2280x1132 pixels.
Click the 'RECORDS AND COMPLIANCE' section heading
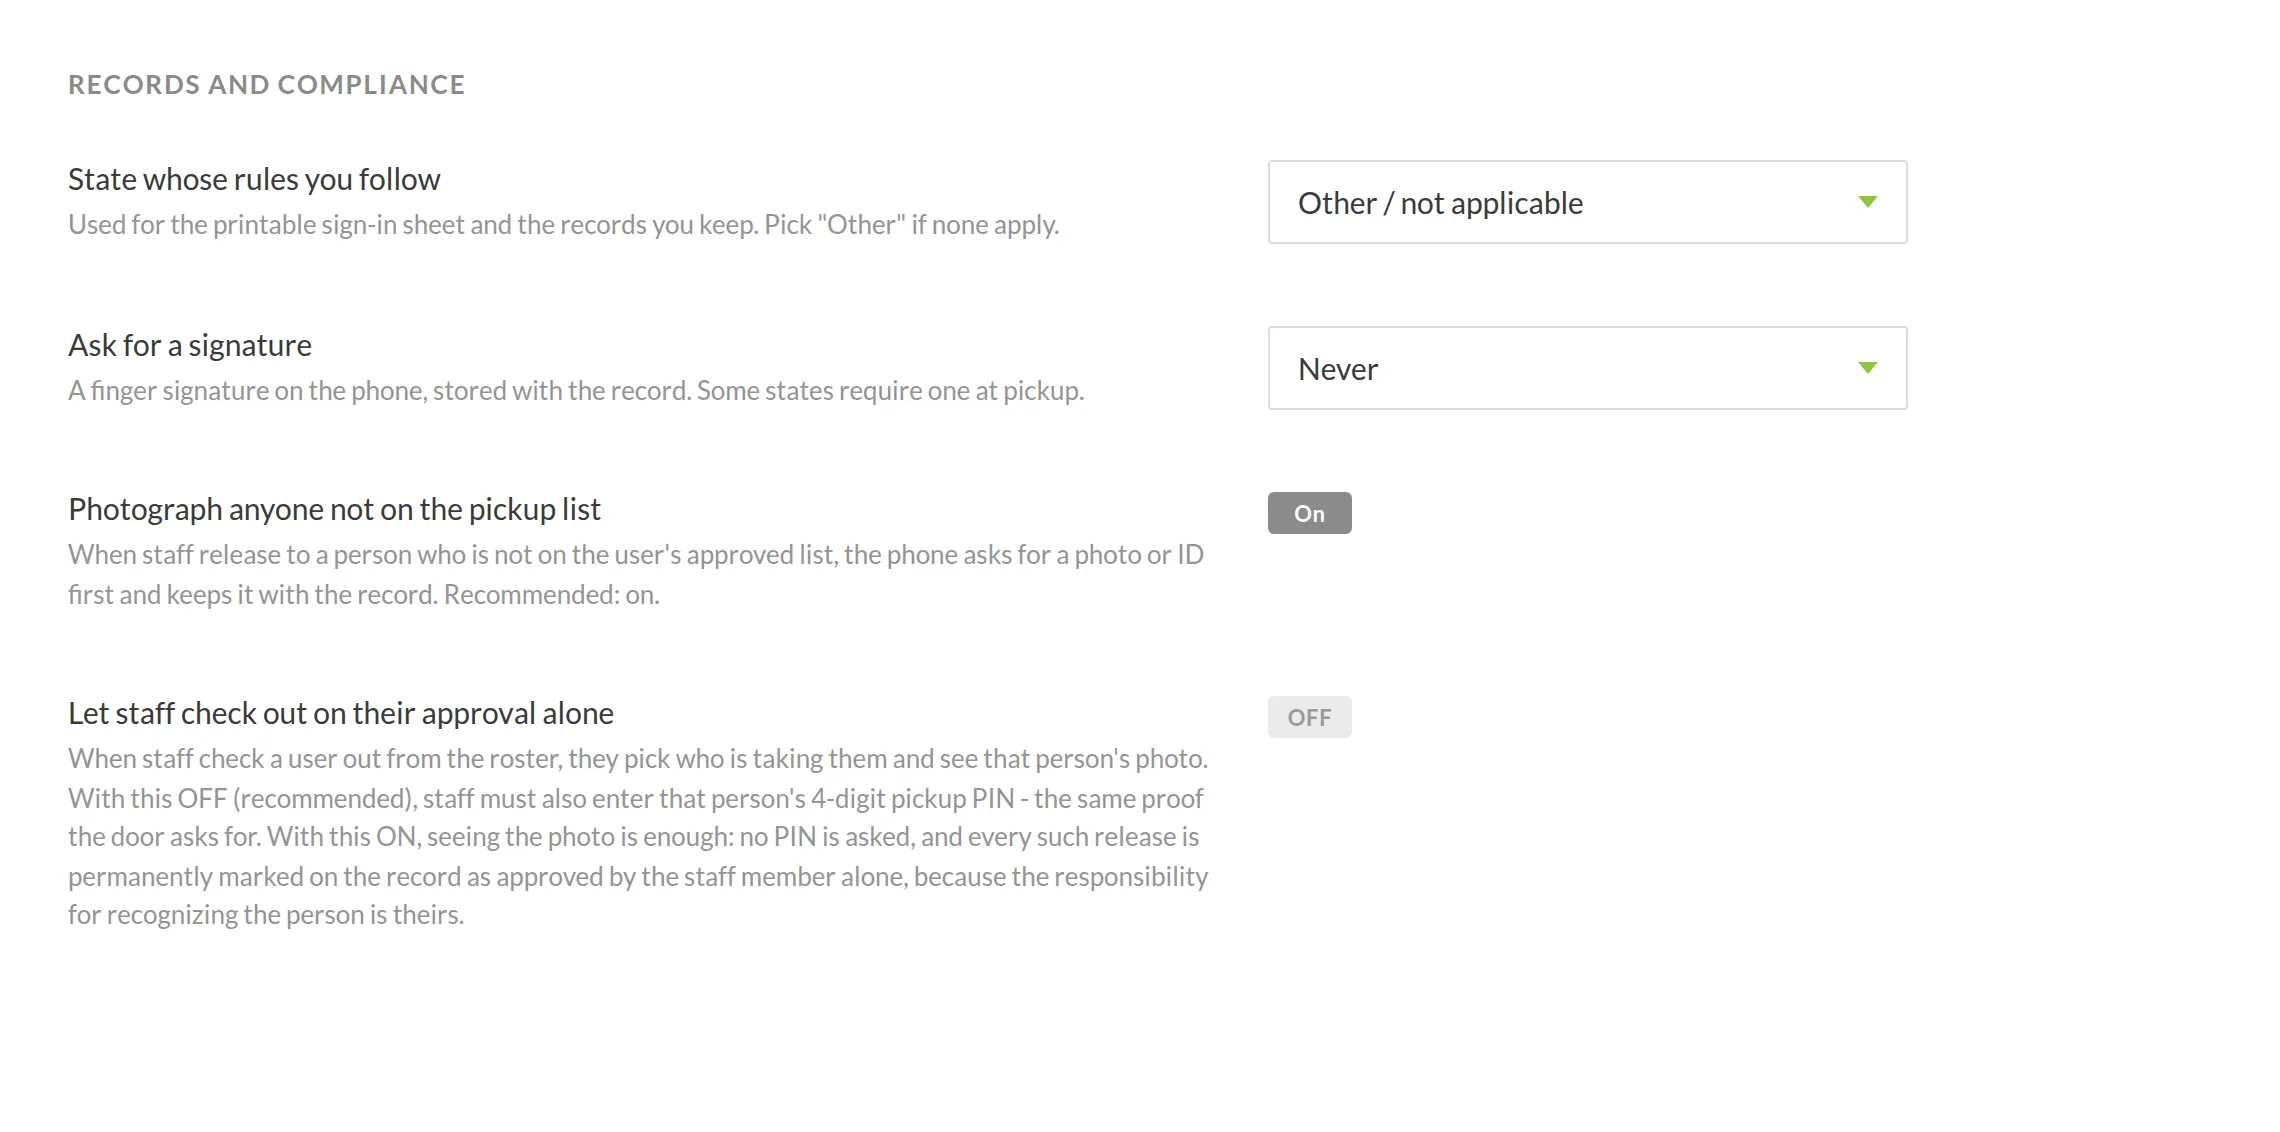tap(267, 84)
